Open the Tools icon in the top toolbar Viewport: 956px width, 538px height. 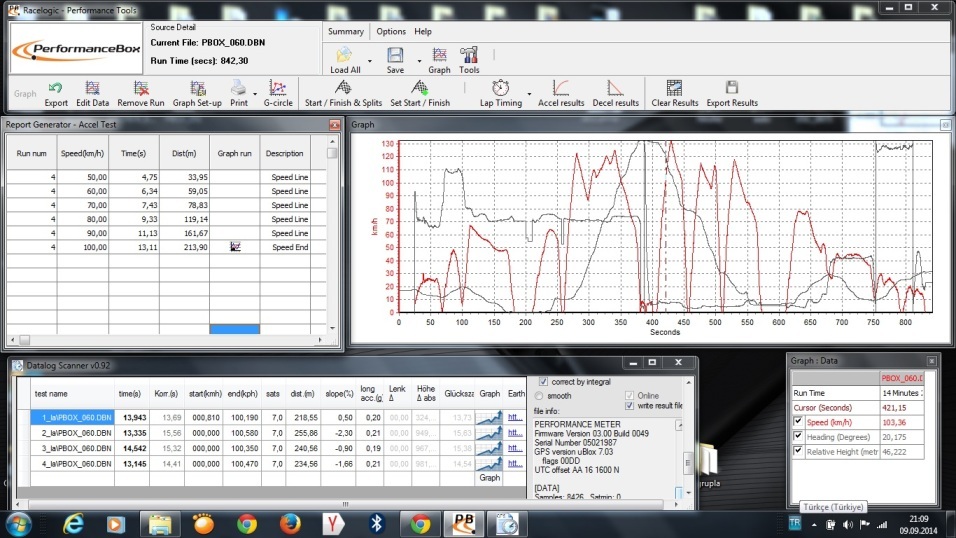pos(469,55)
